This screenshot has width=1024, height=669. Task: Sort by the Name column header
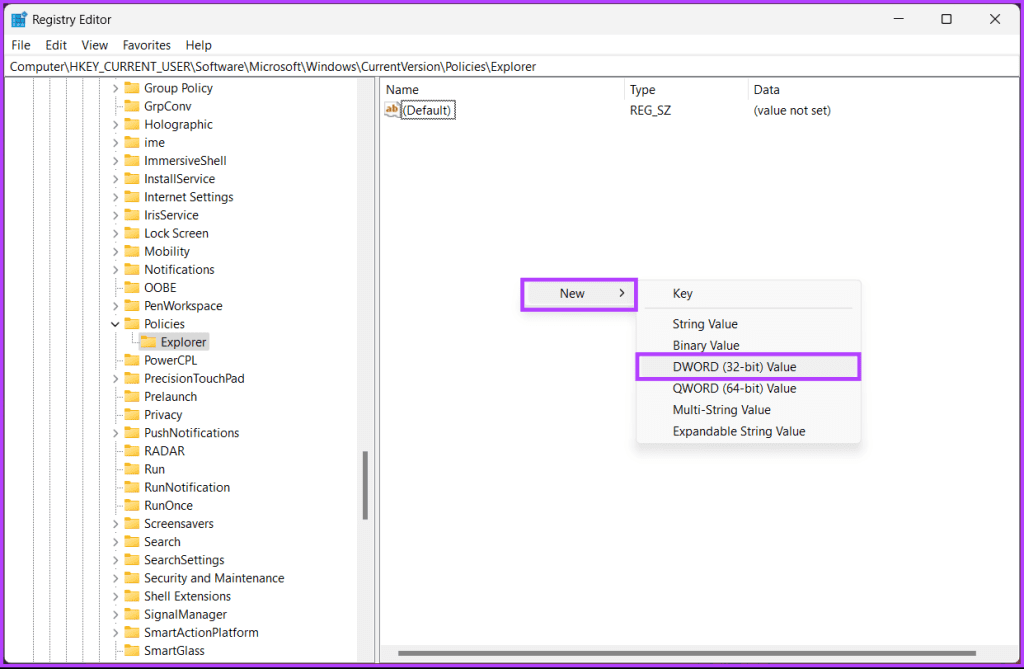(x=401, y=89)
